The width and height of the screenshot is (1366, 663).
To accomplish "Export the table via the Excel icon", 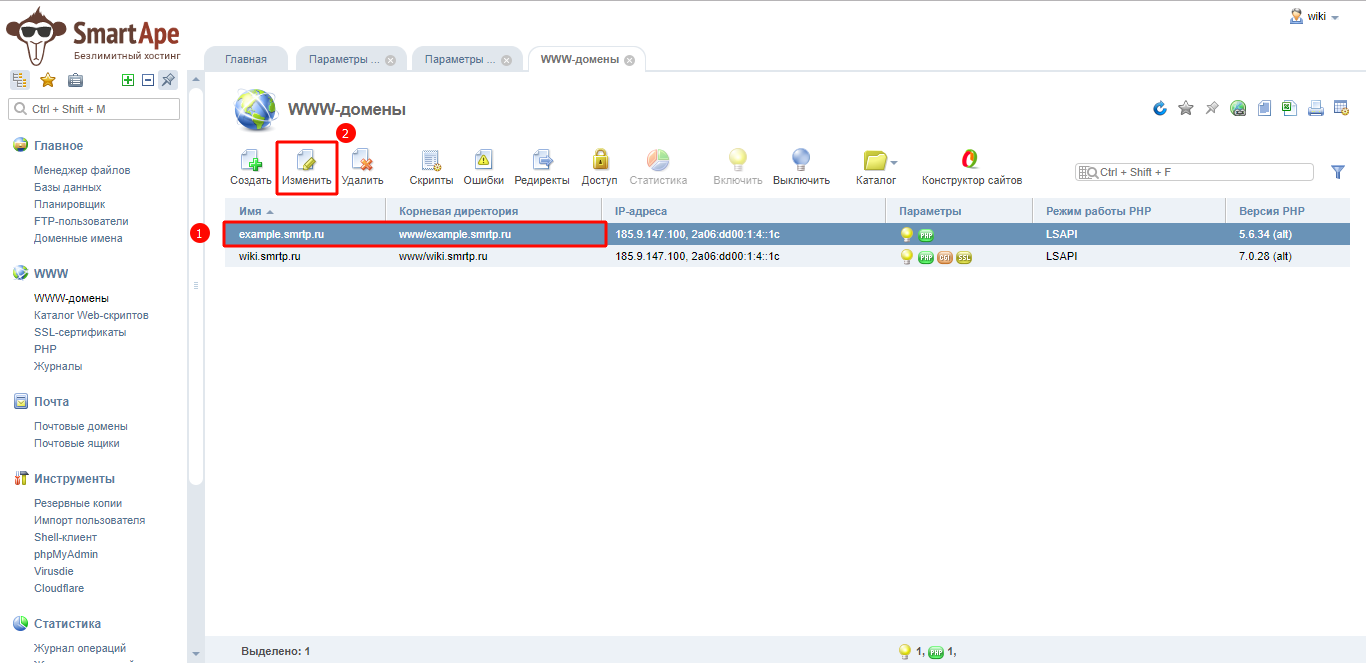I will pyautogui.click(x=1290, y=108).
